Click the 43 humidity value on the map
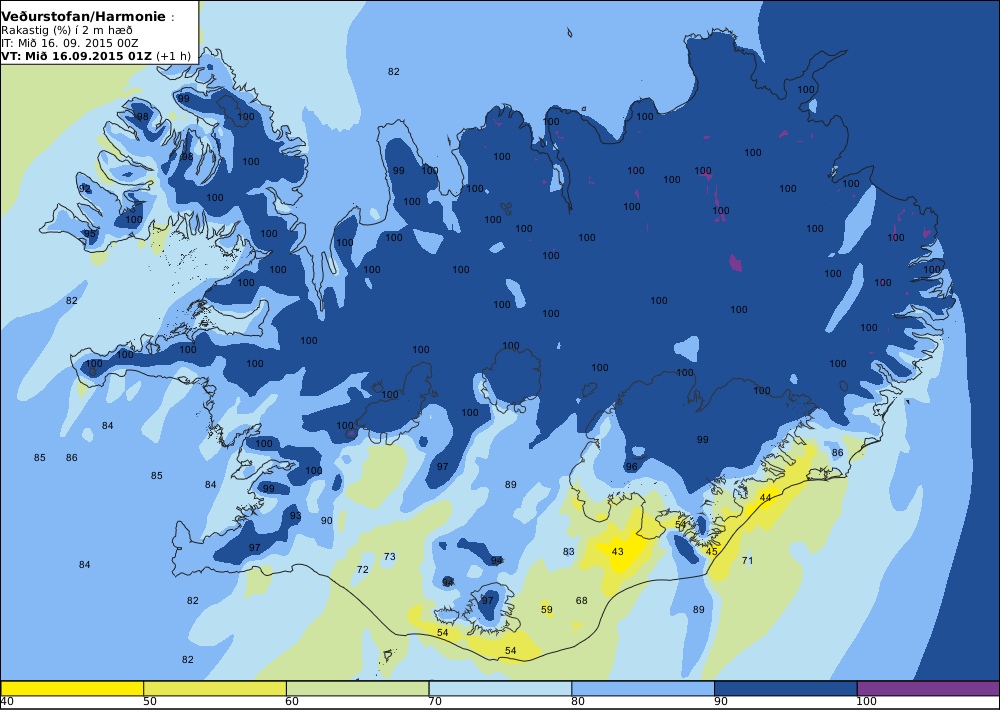This screenshot has width=1000, height=710. point(617,551)
